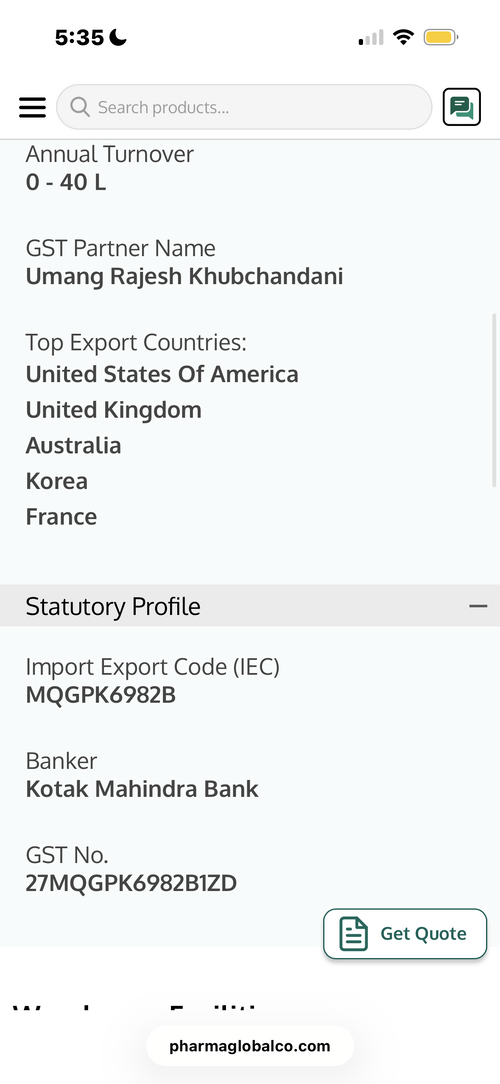Open the hamburger menu
The height and width of the screenshot is (1084, 500).
(33, 107)
